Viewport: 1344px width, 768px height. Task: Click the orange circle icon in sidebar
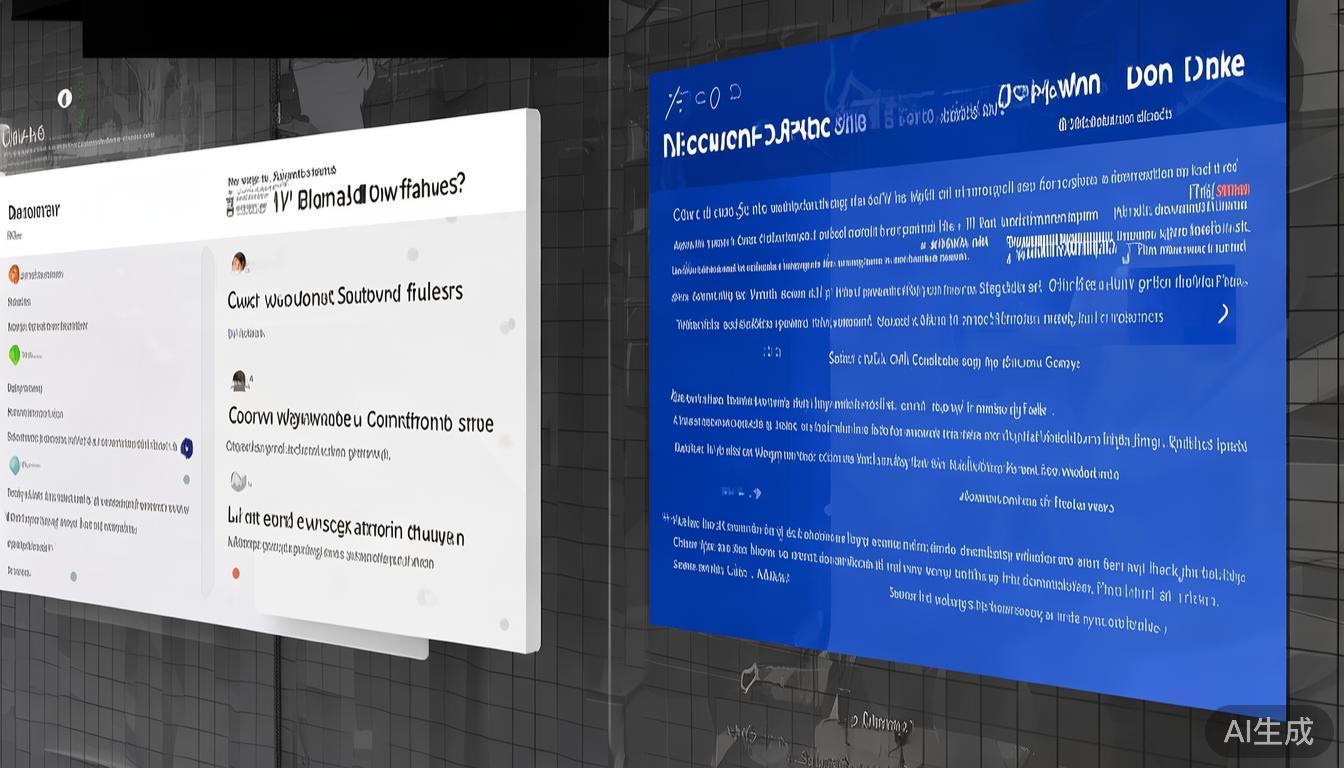(14, 274)
